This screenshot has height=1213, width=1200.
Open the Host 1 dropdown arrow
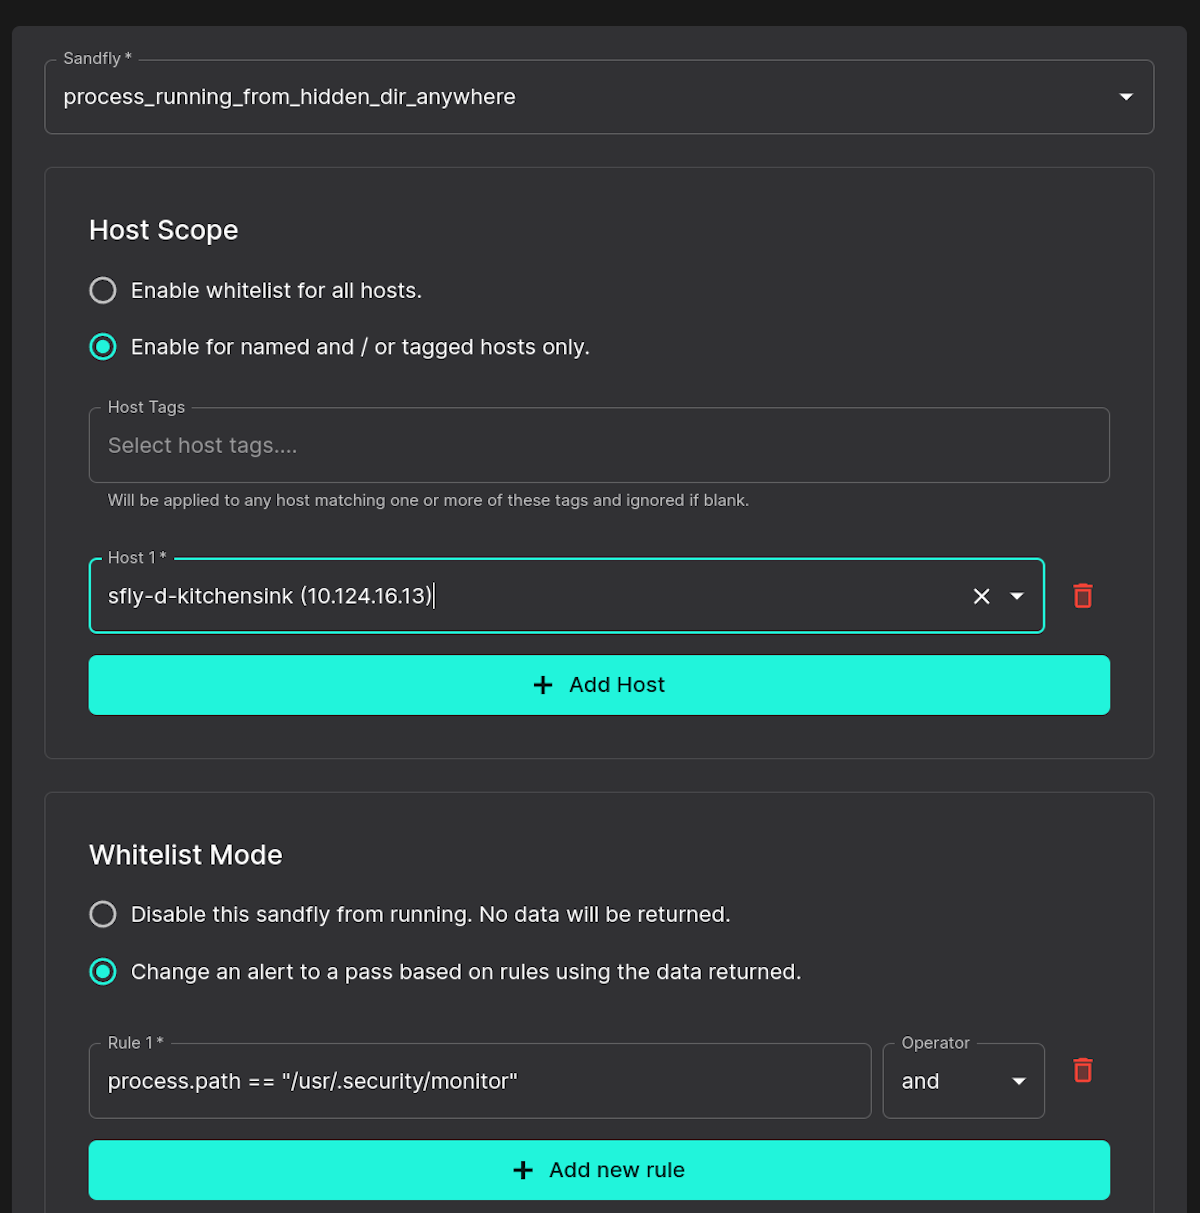pyautogui.click(x=1017, y=596)
